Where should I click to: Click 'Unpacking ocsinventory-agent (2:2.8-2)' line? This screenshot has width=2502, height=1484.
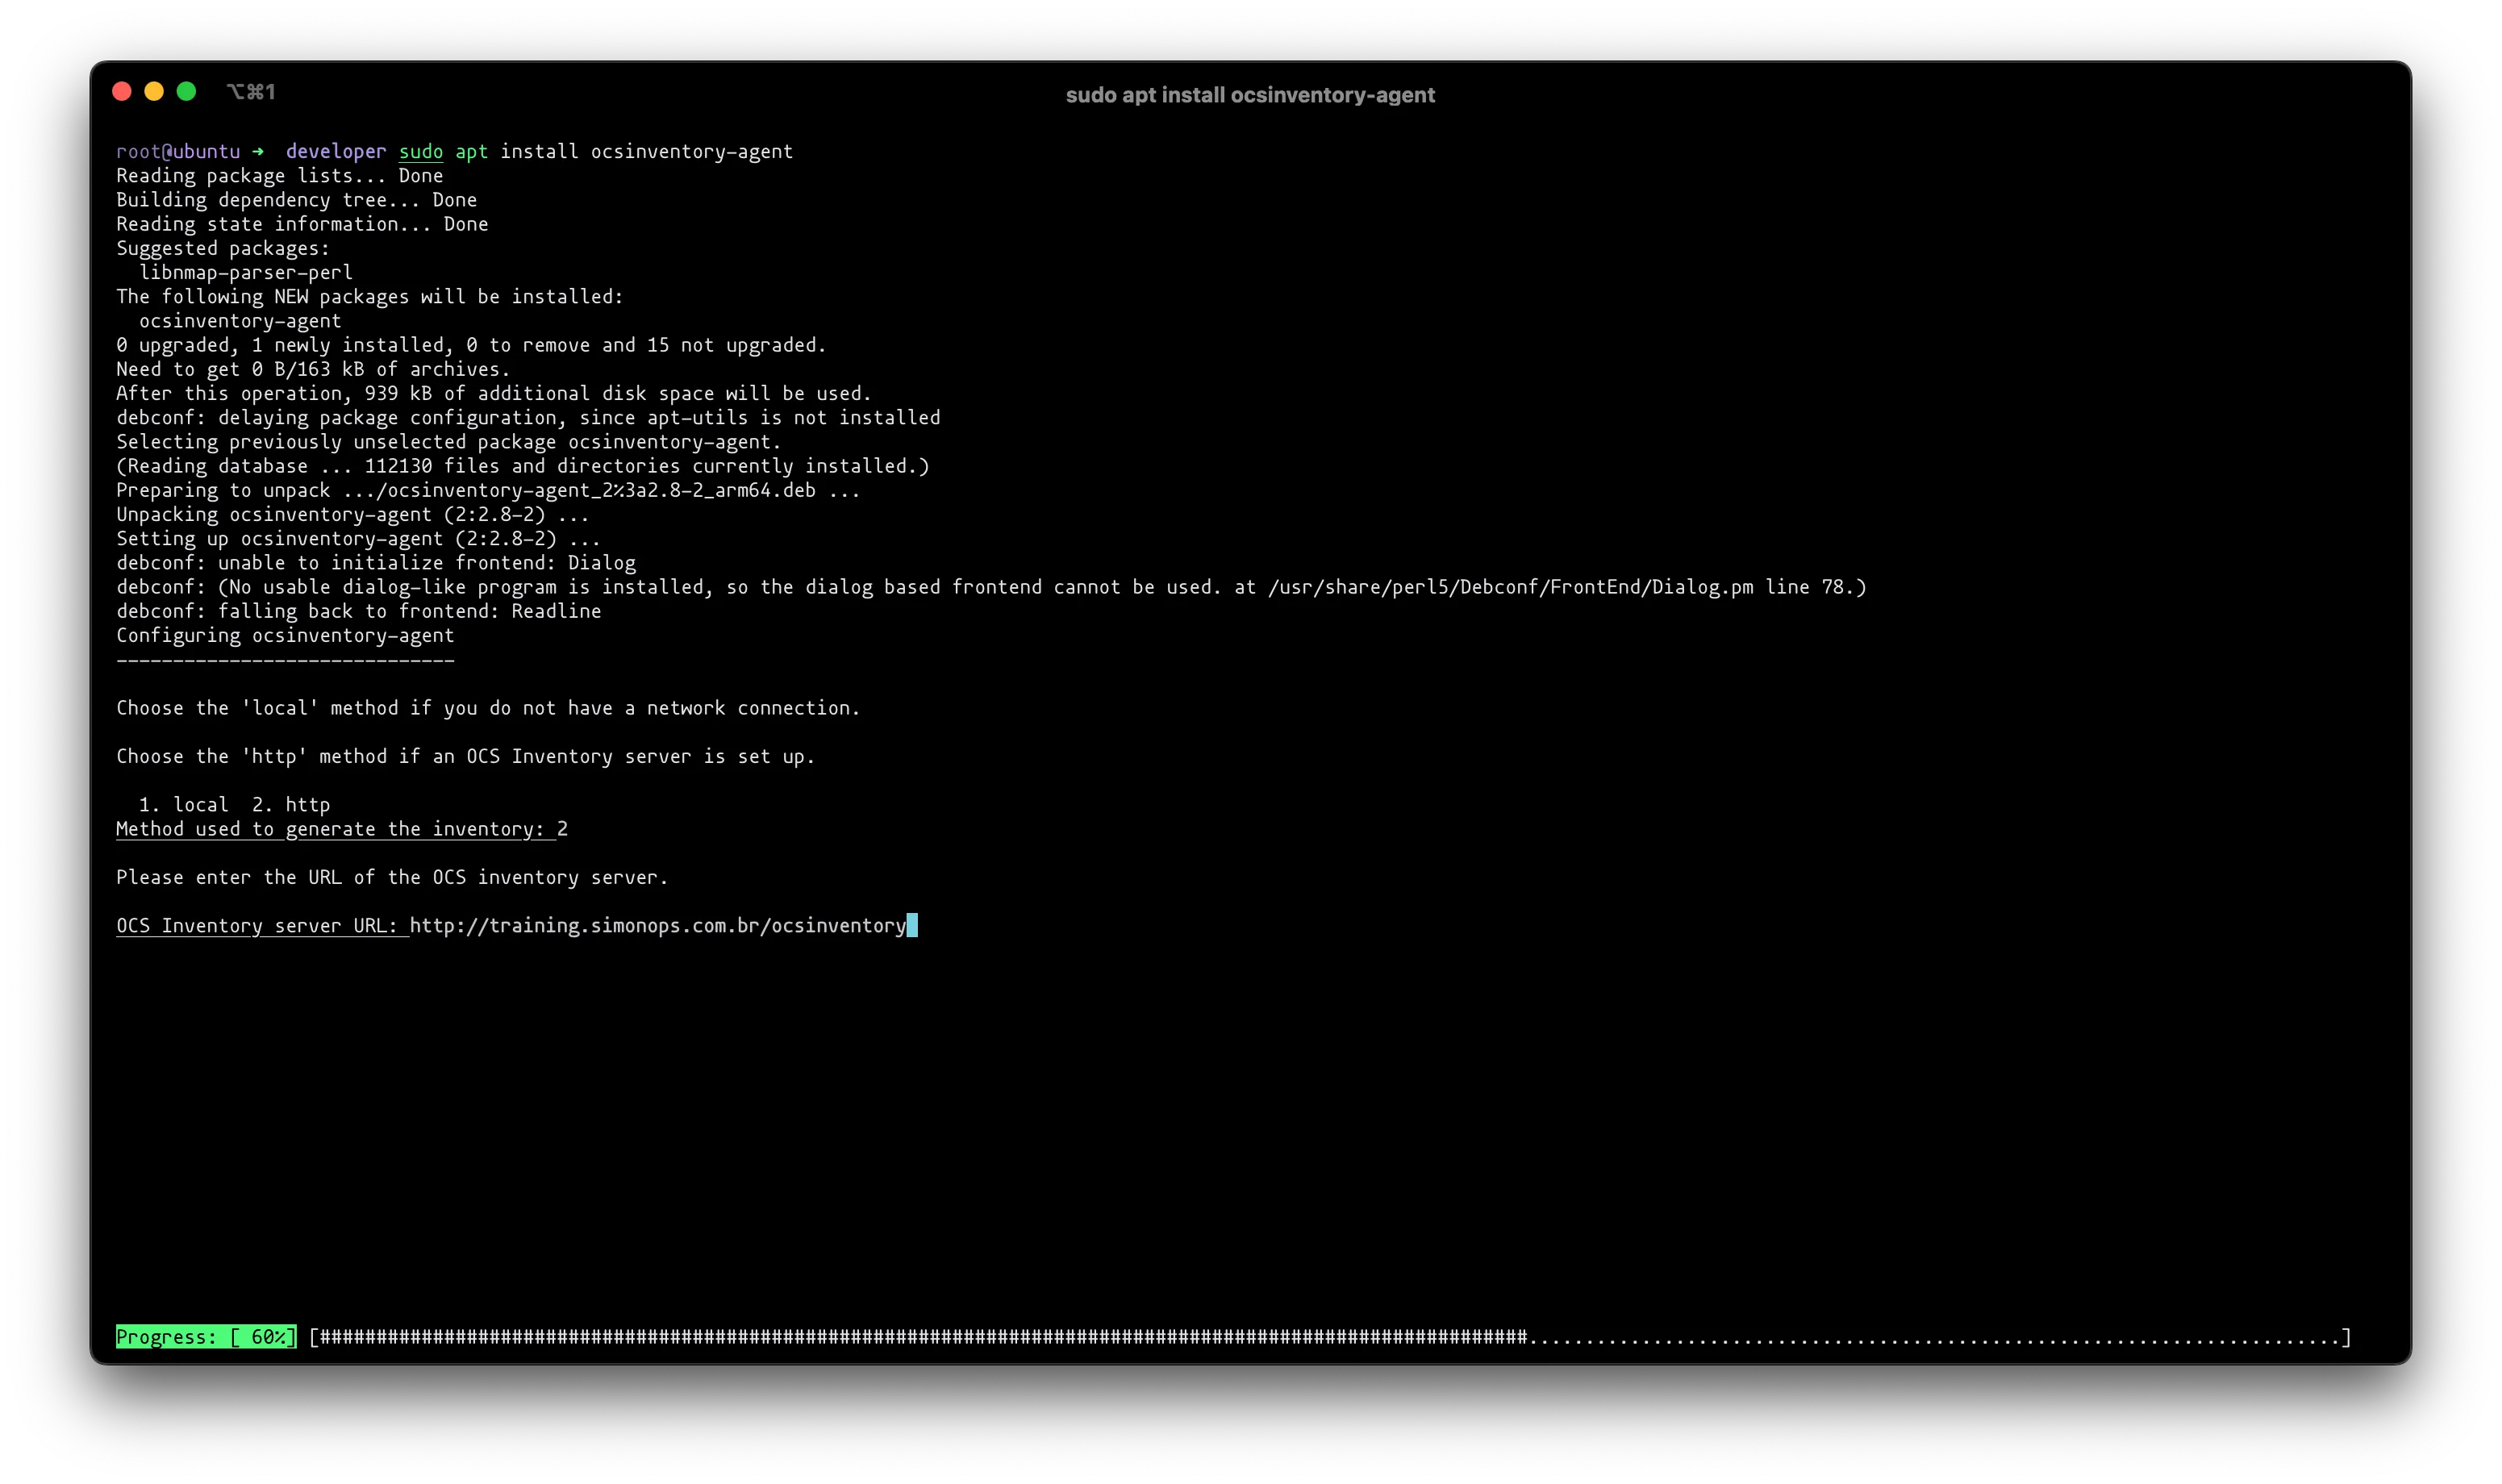tap(353, 514)
